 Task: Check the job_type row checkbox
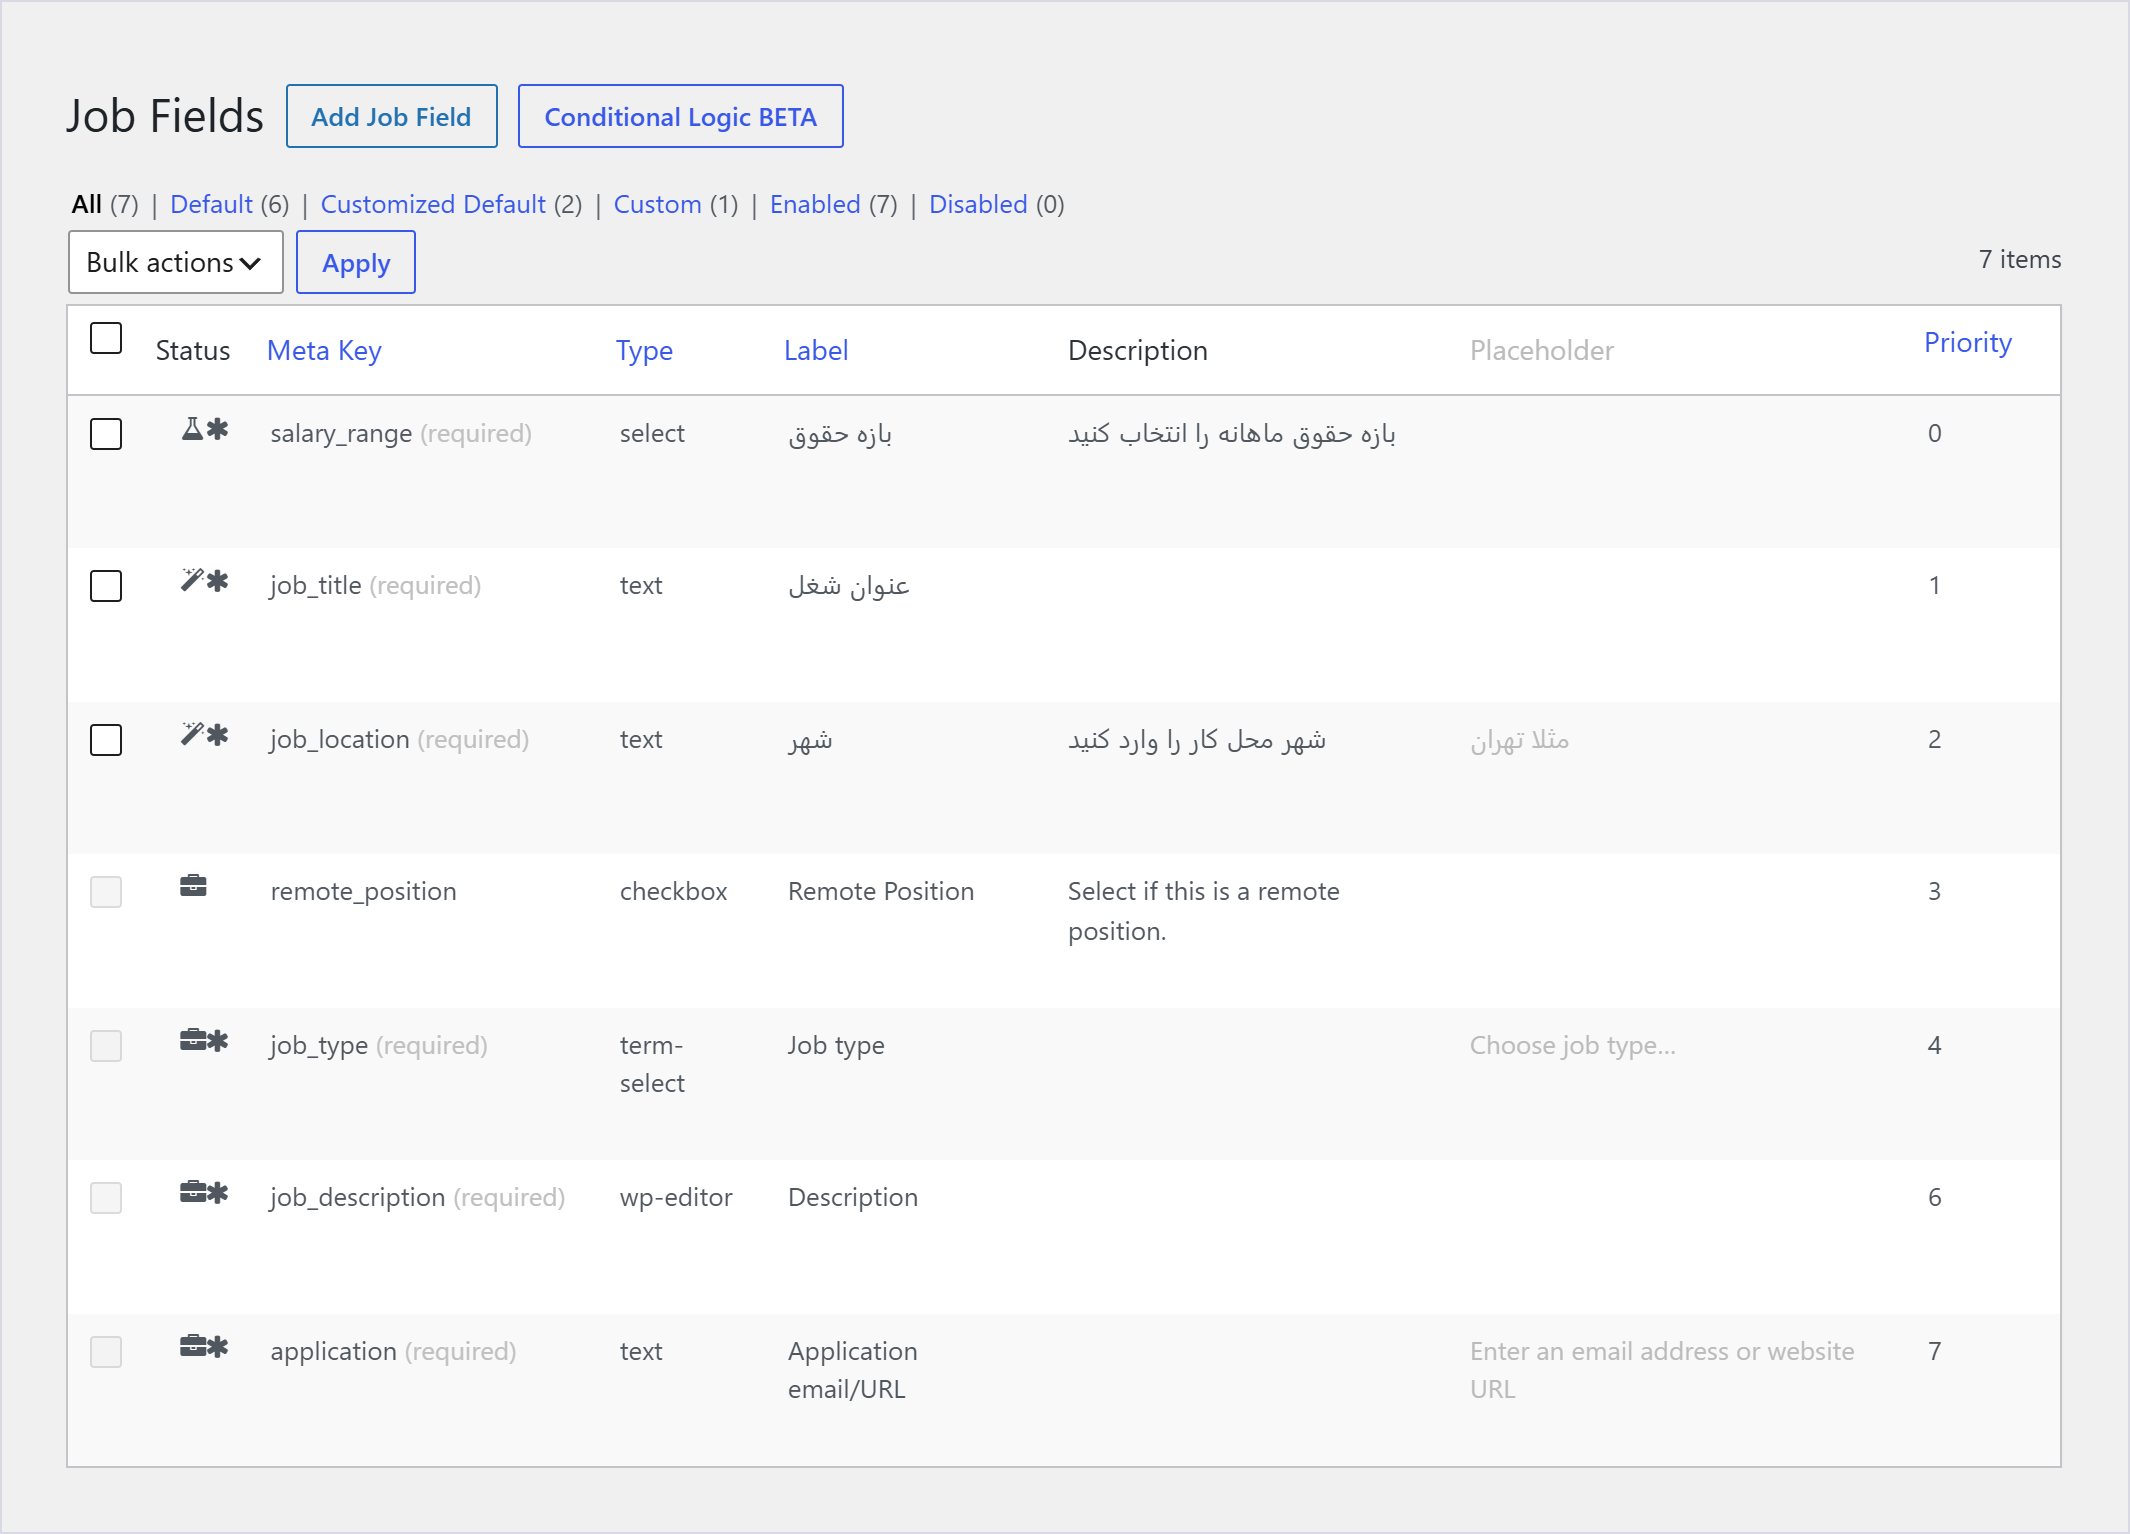coord(106,1046)
